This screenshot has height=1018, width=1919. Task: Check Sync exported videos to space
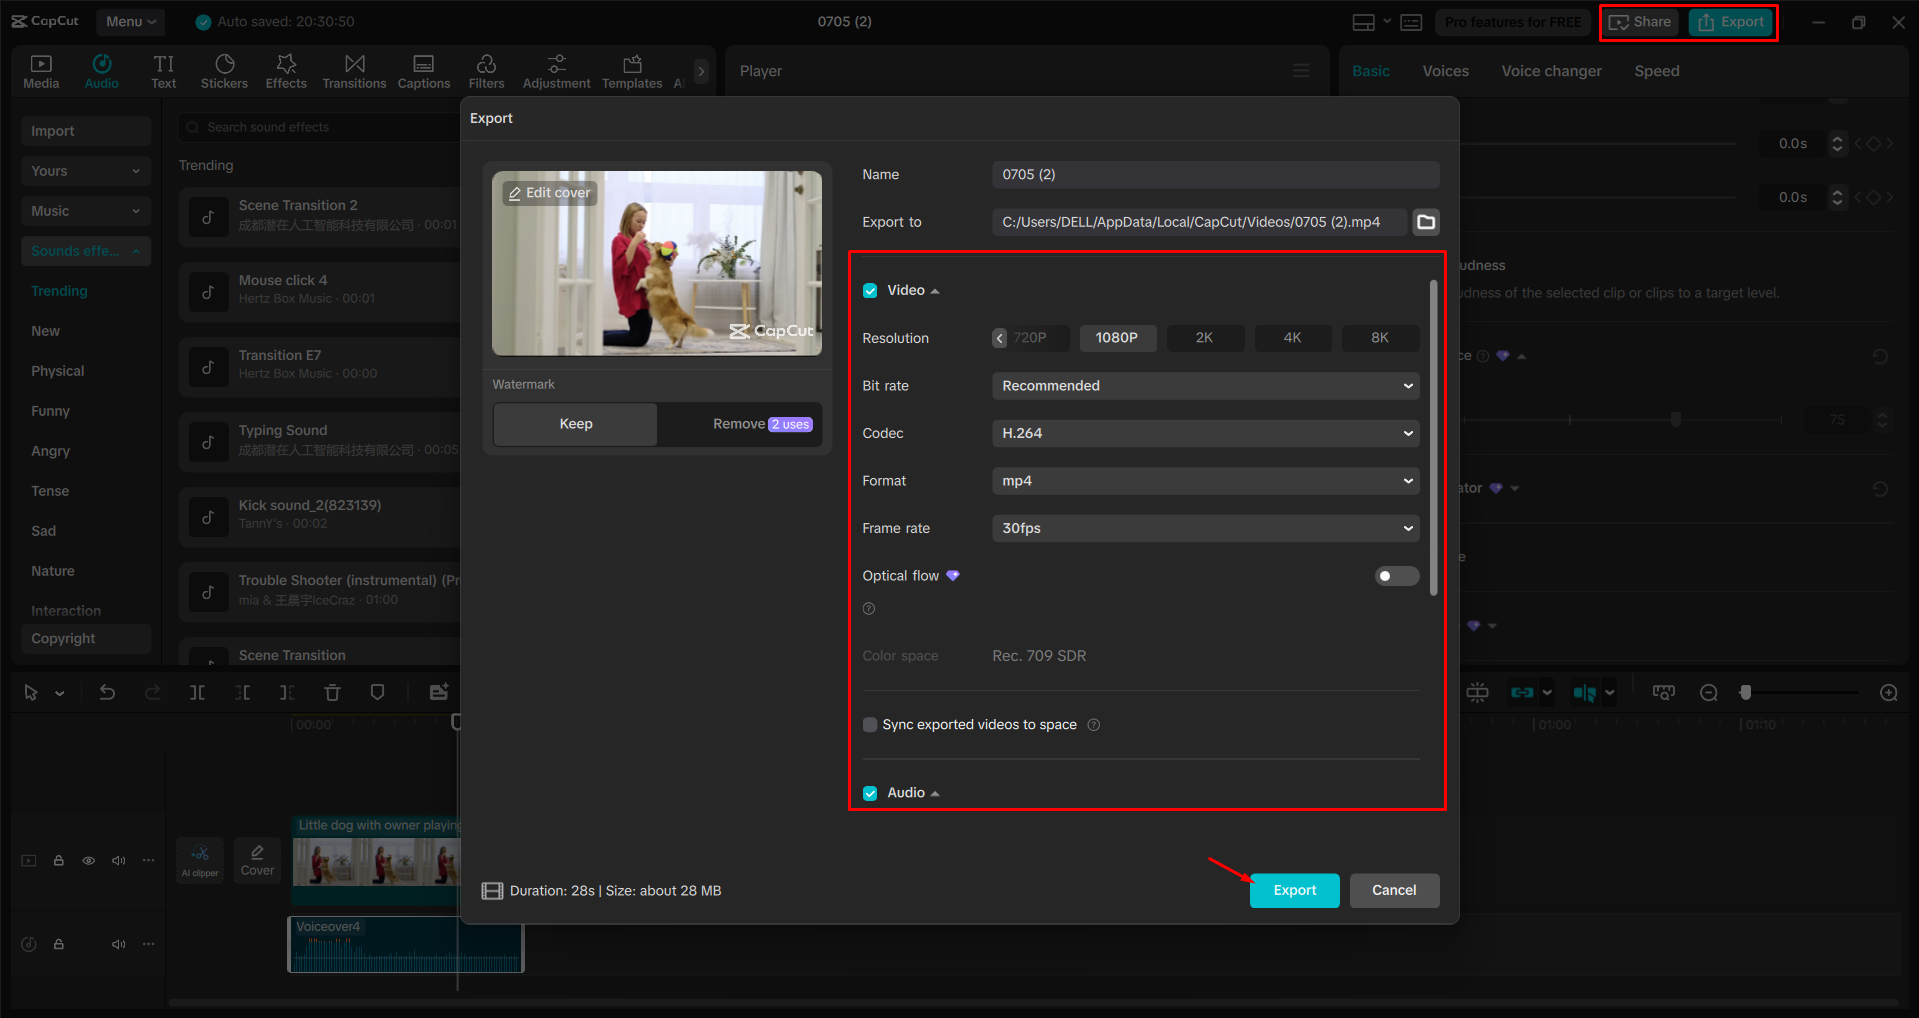click(869, 724)
